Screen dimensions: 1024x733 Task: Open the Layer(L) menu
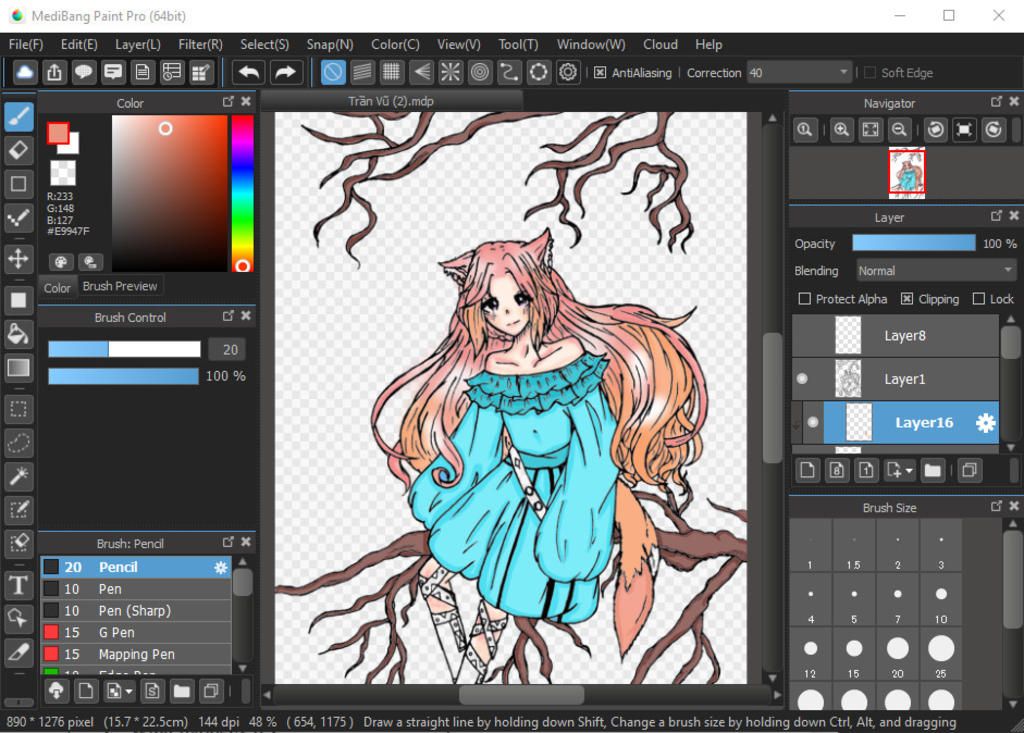pos(138,44)
